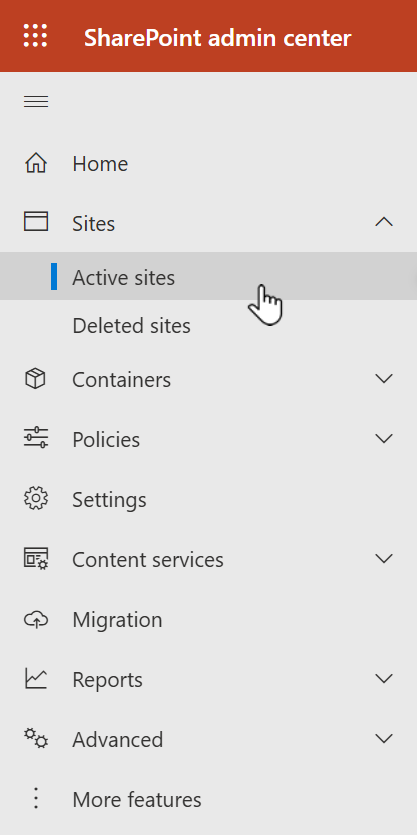The height and width of the screenshot is (835, 417).
Task: Open the Migration label
Action: [x=117, y=620]
